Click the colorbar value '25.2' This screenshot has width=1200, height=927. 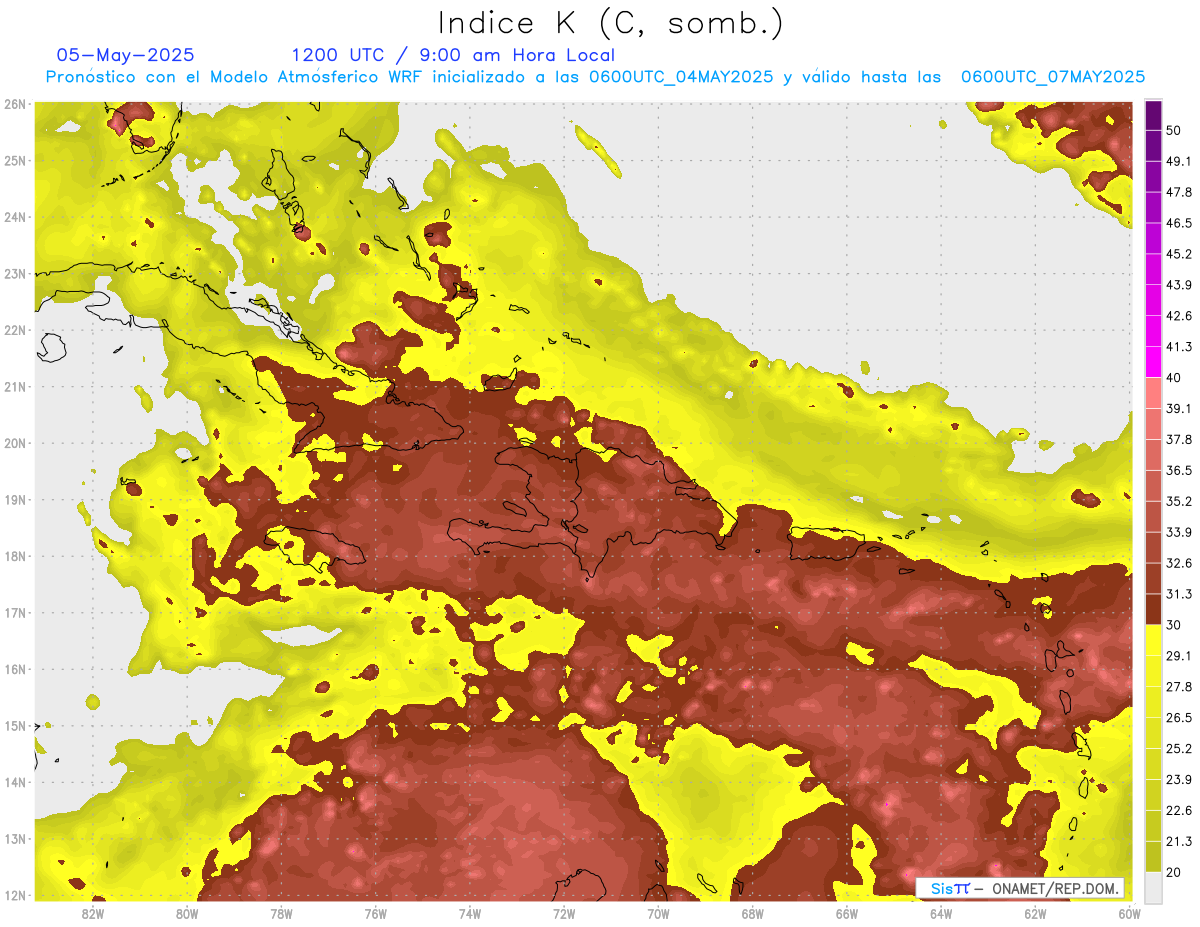tap(1179, 748)
